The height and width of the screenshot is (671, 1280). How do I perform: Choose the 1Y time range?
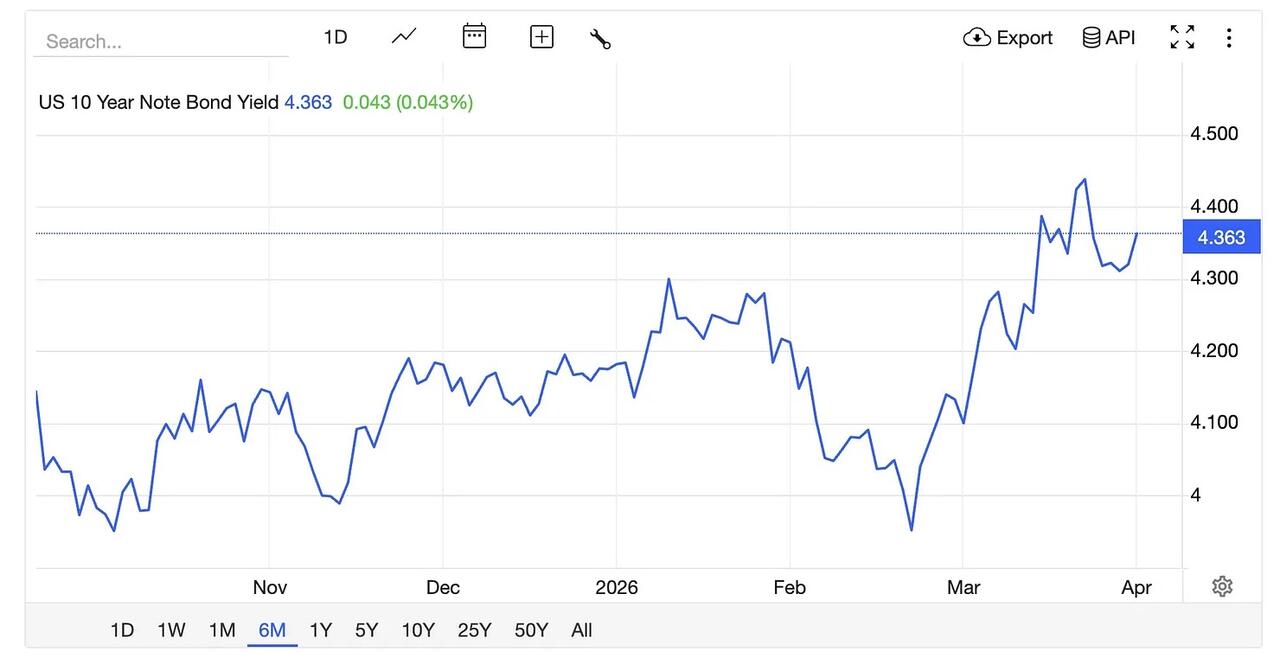320,630
